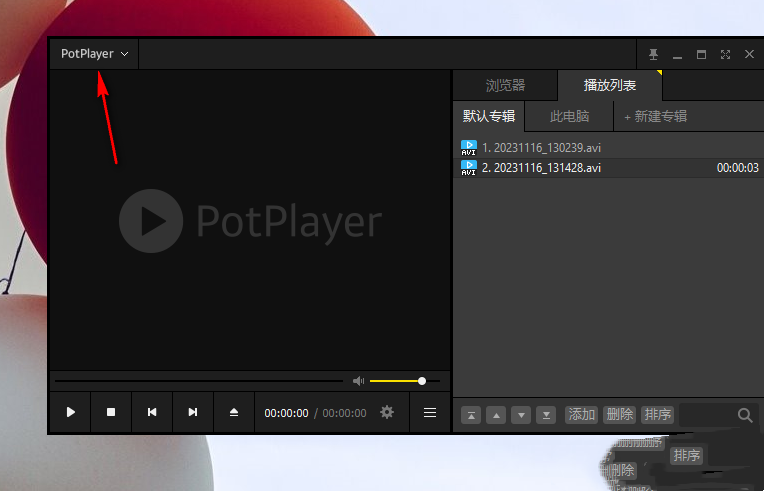Select playlist item 20231116_130239.avi
Screen dimensions: 764x491
609,148
